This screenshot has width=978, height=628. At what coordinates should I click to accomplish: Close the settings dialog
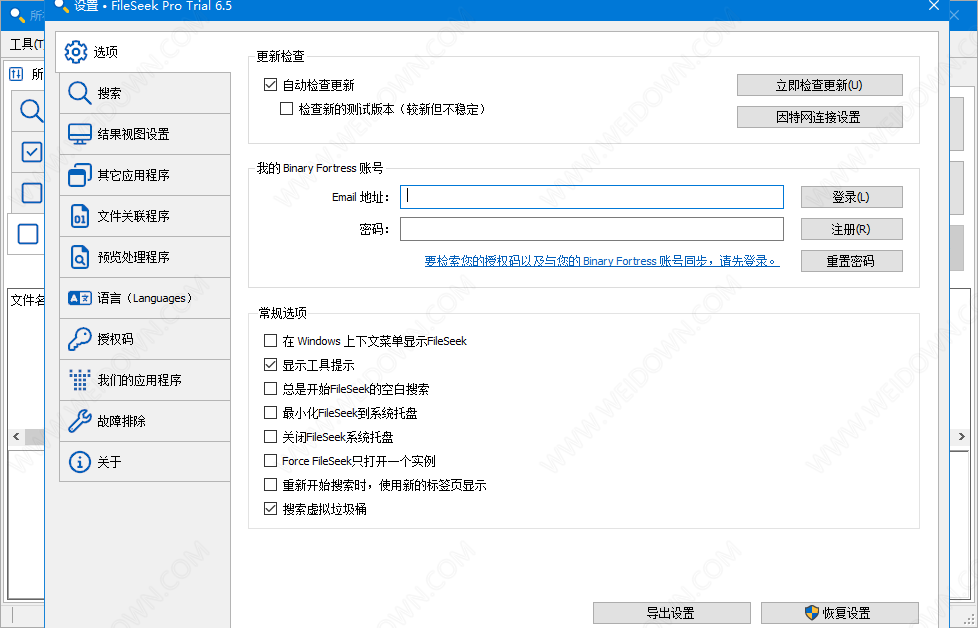(934, 6)
